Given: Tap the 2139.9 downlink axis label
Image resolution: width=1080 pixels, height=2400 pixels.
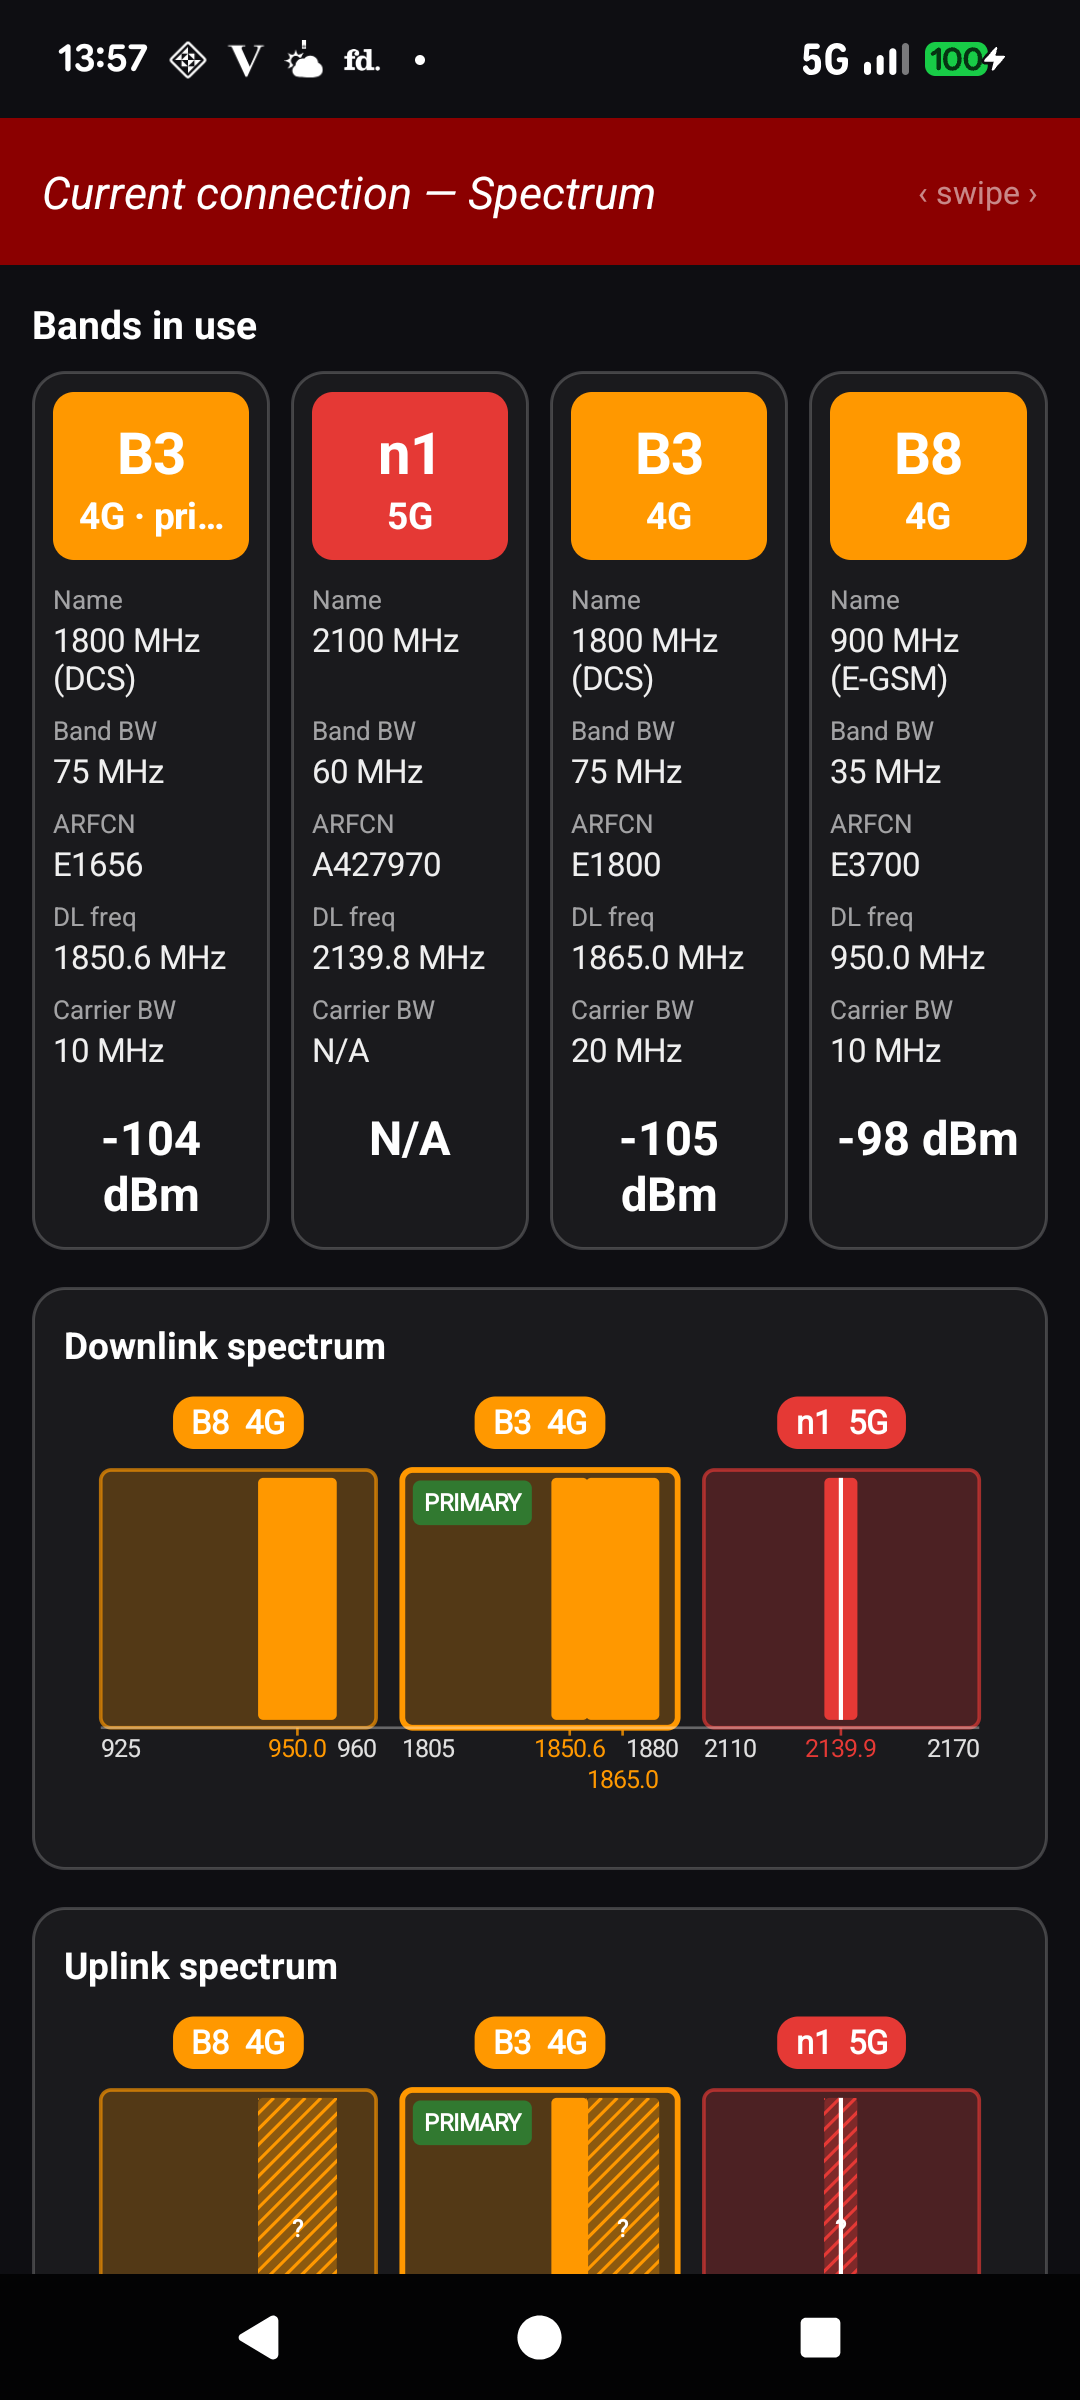Looking at the screenshot, I should (x=840, y=1749).
